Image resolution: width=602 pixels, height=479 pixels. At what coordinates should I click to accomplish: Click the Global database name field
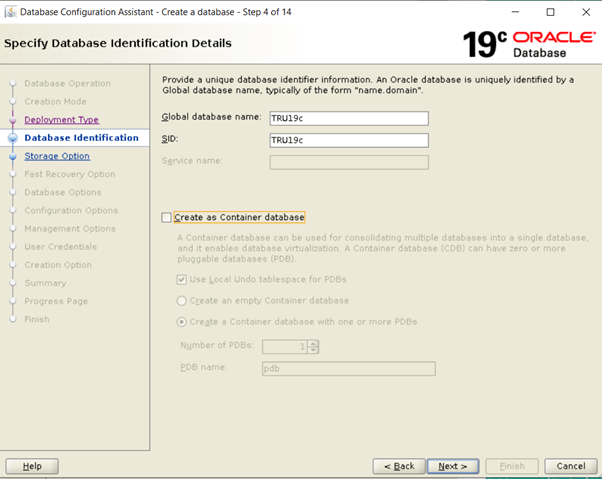click(348, 117)
